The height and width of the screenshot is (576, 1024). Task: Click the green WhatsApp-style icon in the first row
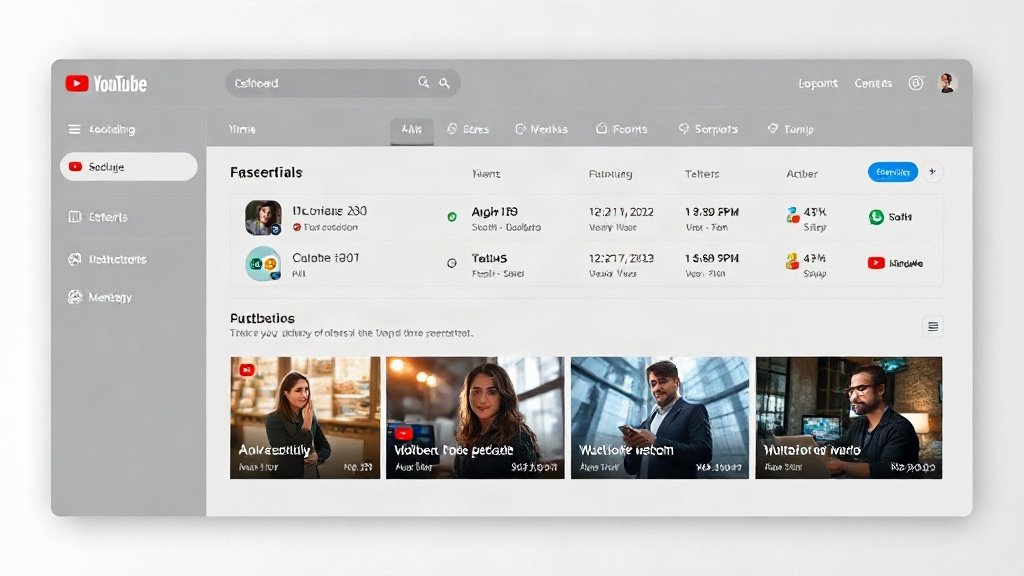pyautogui.click(x=876, y=217)
